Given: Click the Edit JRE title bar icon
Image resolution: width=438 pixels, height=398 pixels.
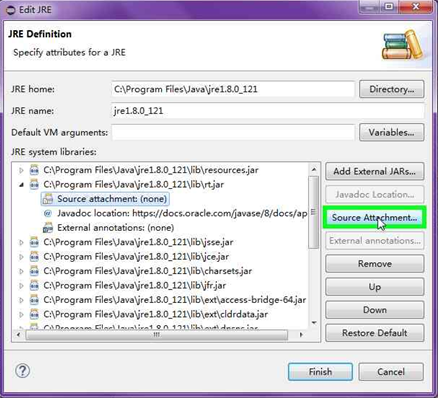Looking at the screenshot, I should pyautogui.click(x=11, y=10).
